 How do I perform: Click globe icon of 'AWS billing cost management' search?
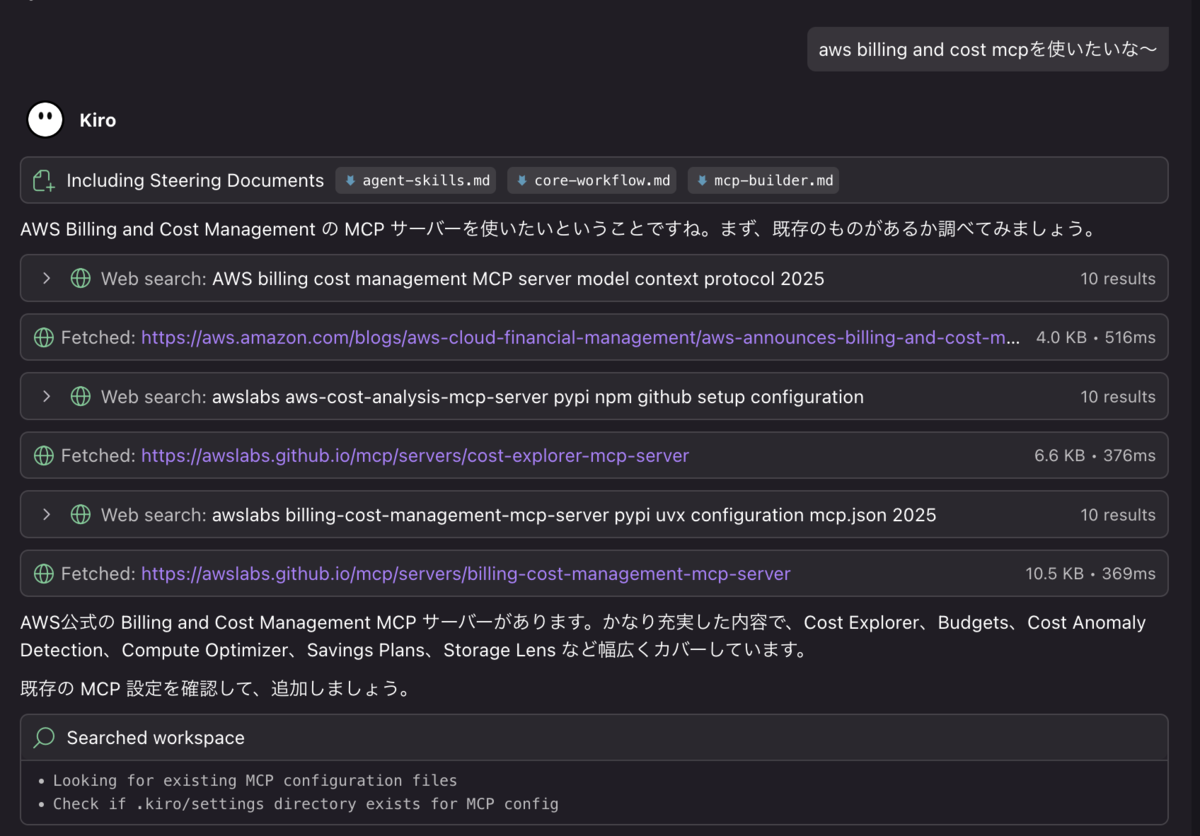[x=81, y=279]
